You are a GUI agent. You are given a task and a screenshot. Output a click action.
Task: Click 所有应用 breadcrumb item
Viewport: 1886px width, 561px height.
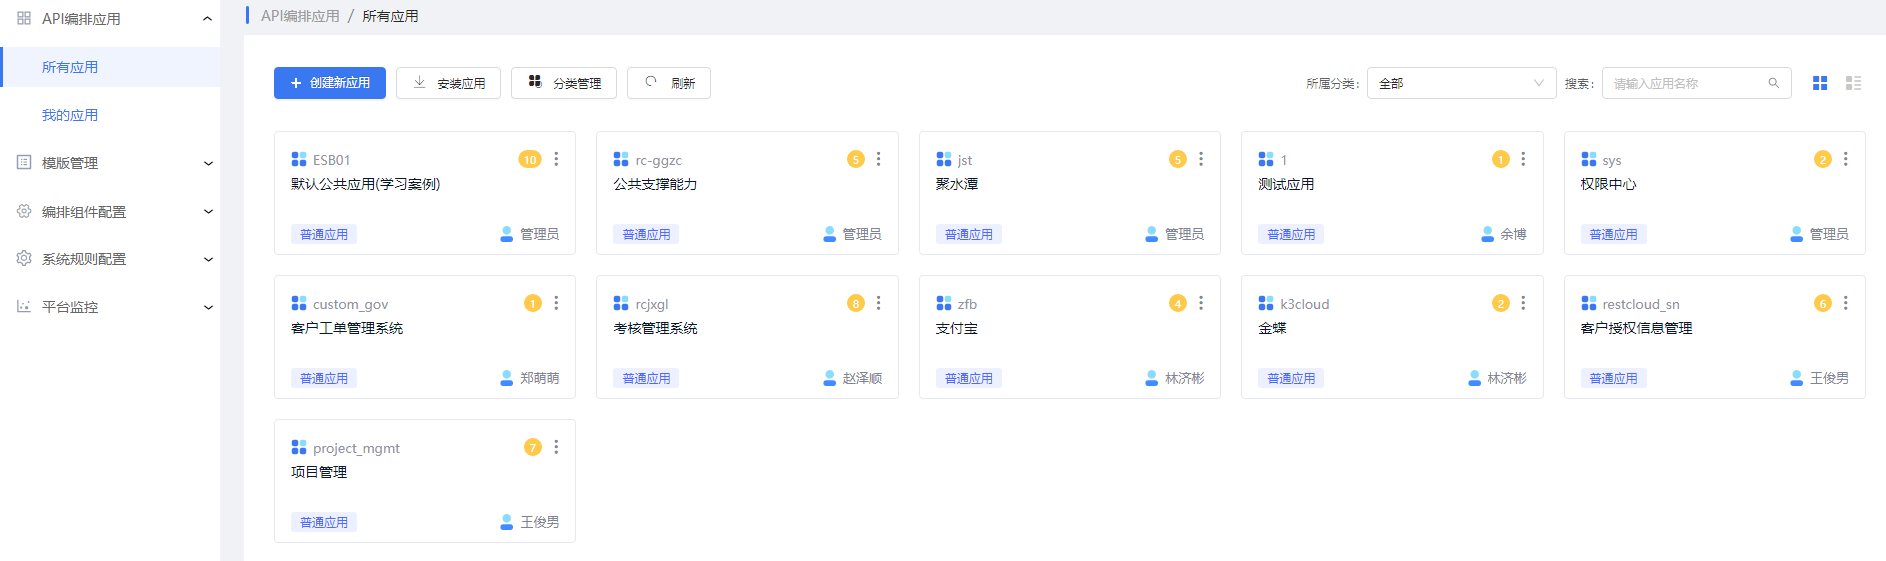[390, 16]
